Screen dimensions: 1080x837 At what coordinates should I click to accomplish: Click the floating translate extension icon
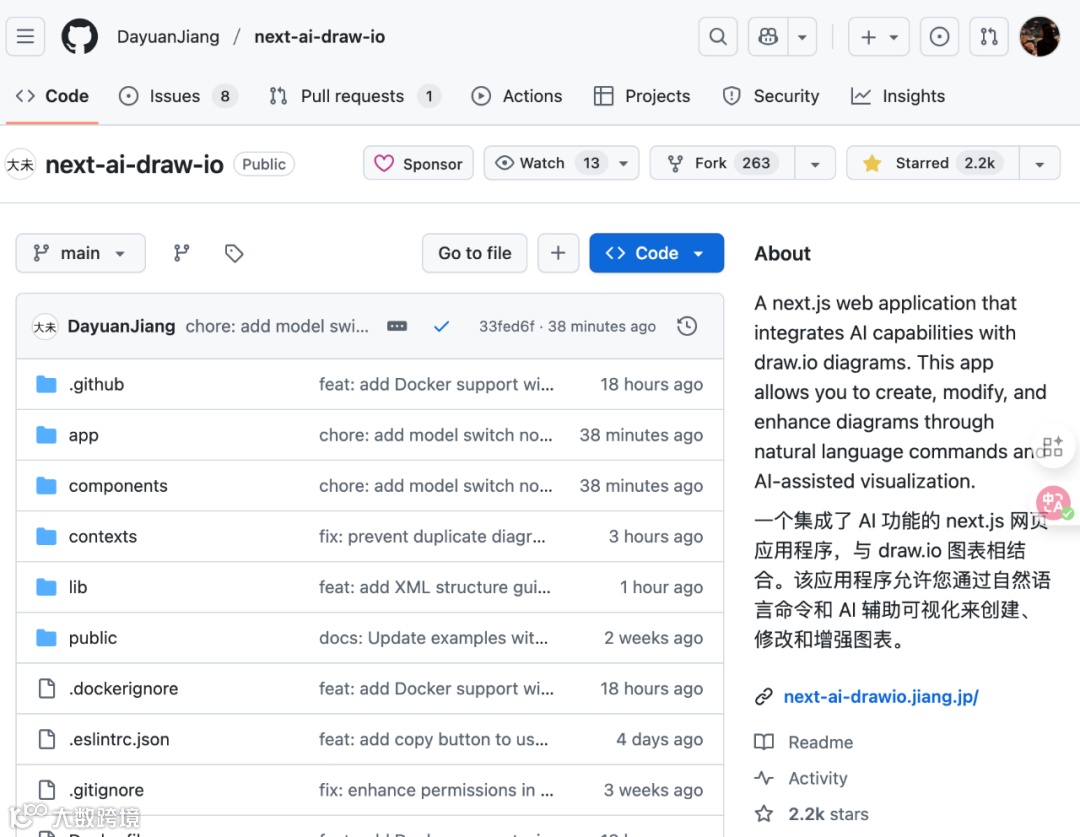[x=1054, y=503]
